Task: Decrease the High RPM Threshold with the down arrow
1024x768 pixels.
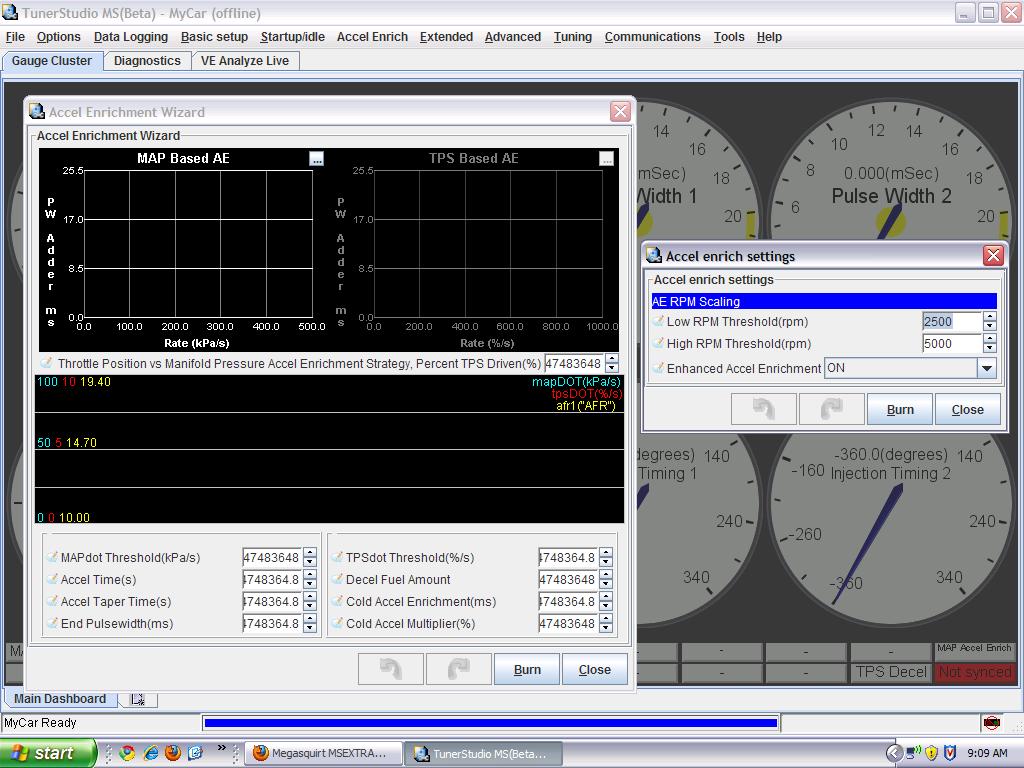Action: pyautogui.click(x=989, y=349)
